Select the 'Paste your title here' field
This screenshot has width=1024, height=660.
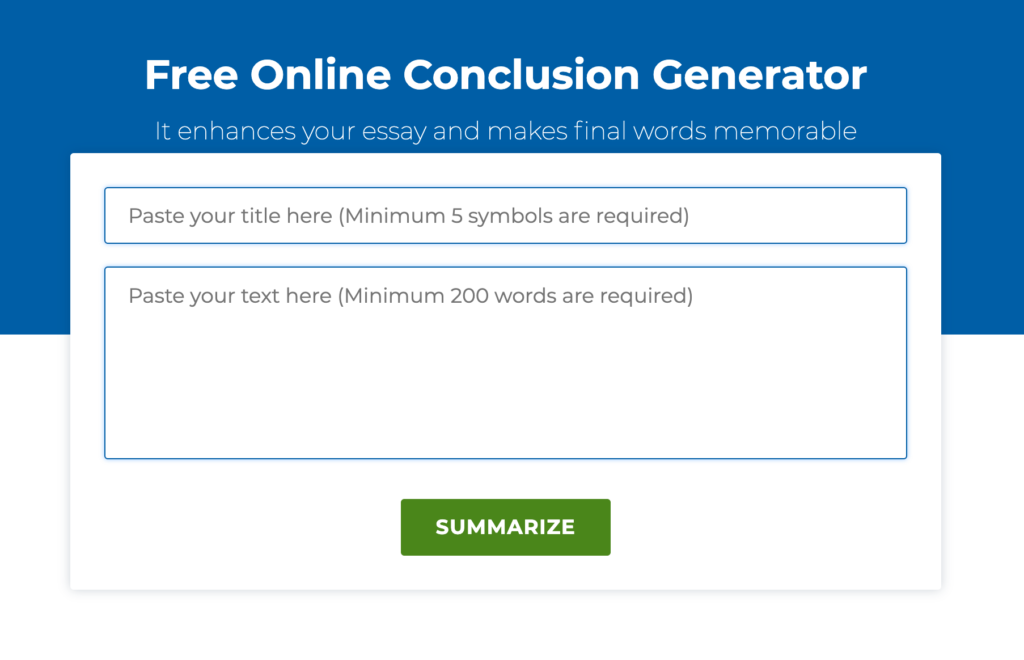tap(505, 215)
